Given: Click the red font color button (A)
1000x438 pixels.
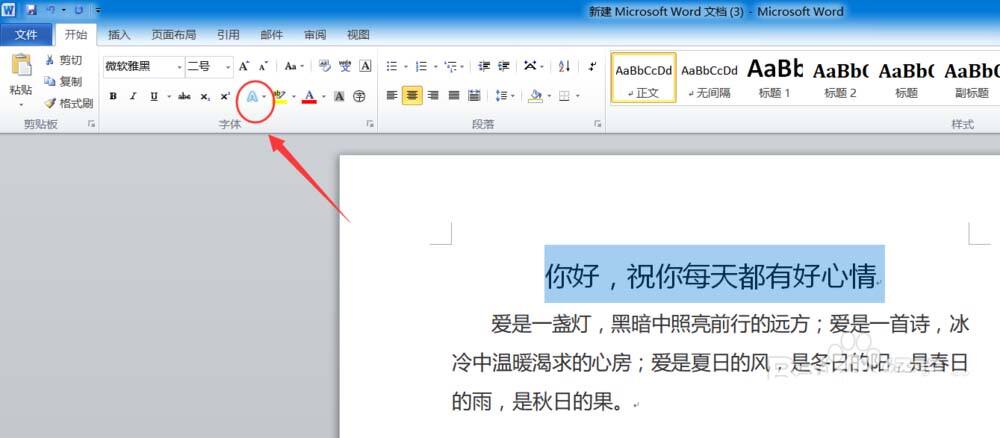Looking at the screenshot, I should [309, 96].
